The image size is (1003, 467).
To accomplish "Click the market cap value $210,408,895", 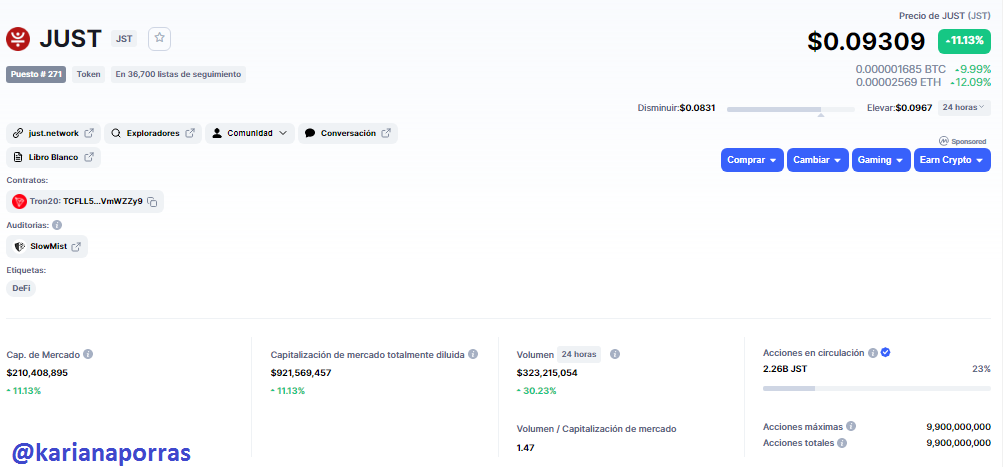I will click(x=37, y=373).
